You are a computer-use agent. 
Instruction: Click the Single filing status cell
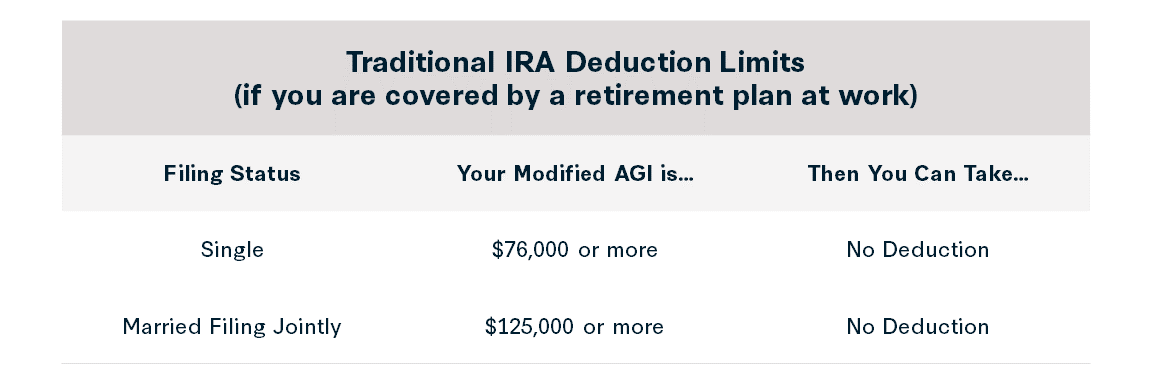232,250
